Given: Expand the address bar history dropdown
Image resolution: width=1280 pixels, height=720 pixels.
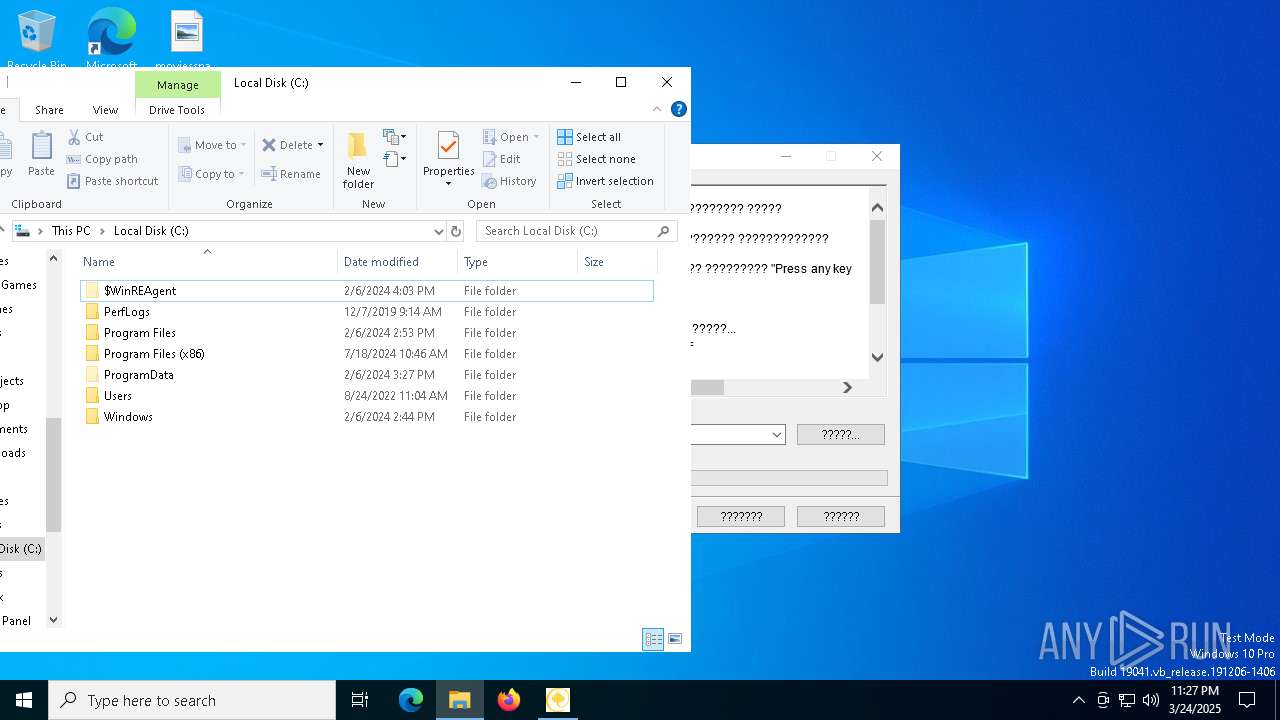Looking at the screenshot, I should pos(438,231).
